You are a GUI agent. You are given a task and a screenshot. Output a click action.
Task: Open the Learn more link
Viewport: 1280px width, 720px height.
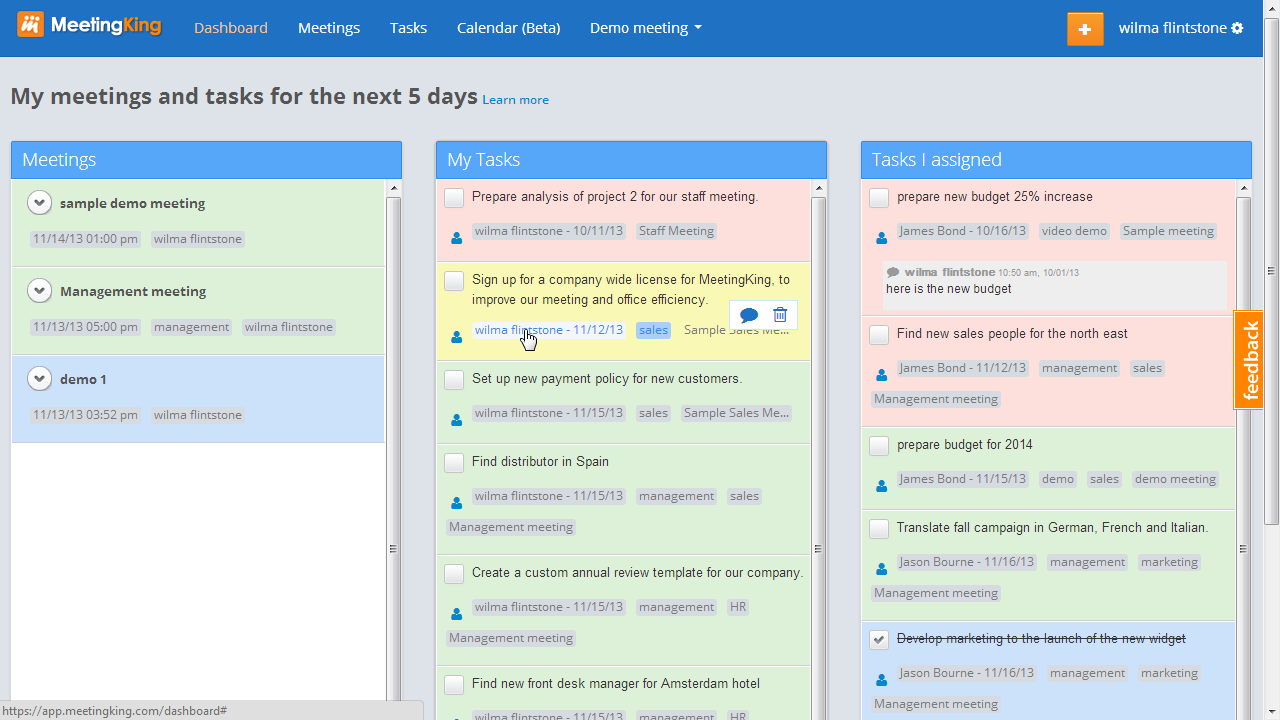[x=515, y=100]
